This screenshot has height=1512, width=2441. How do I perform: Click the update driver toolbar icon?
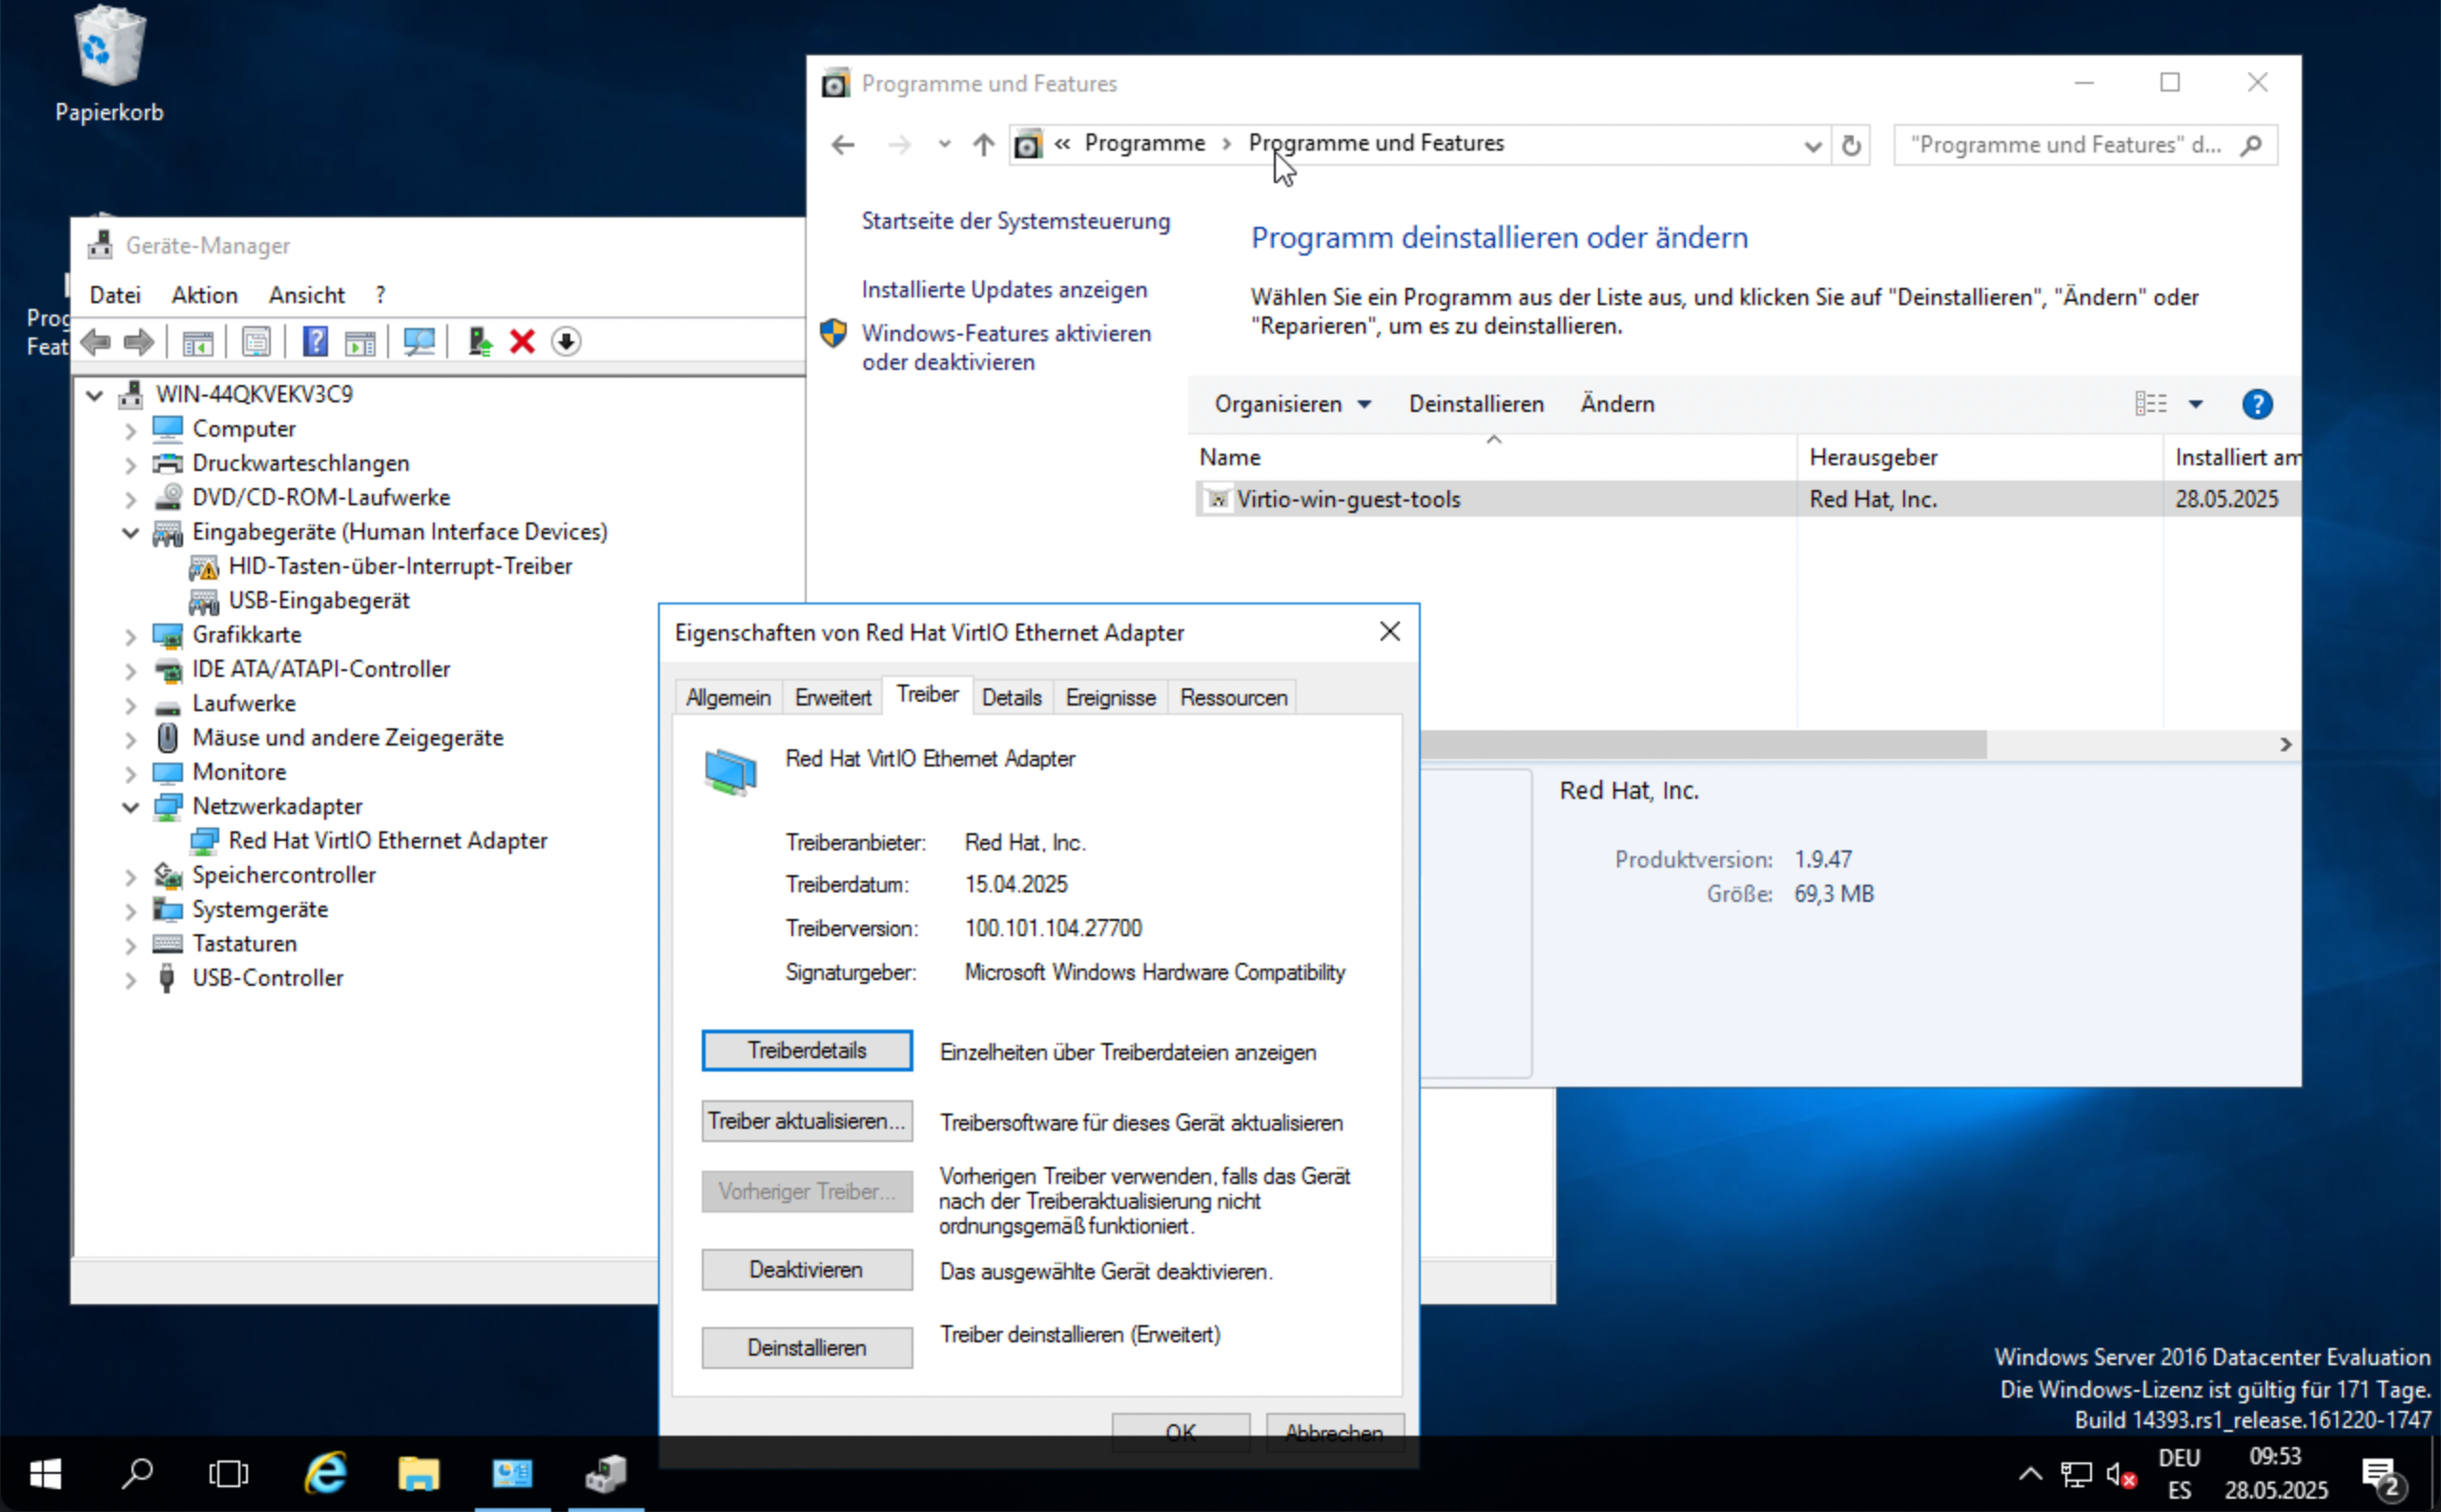click(480, 342)
